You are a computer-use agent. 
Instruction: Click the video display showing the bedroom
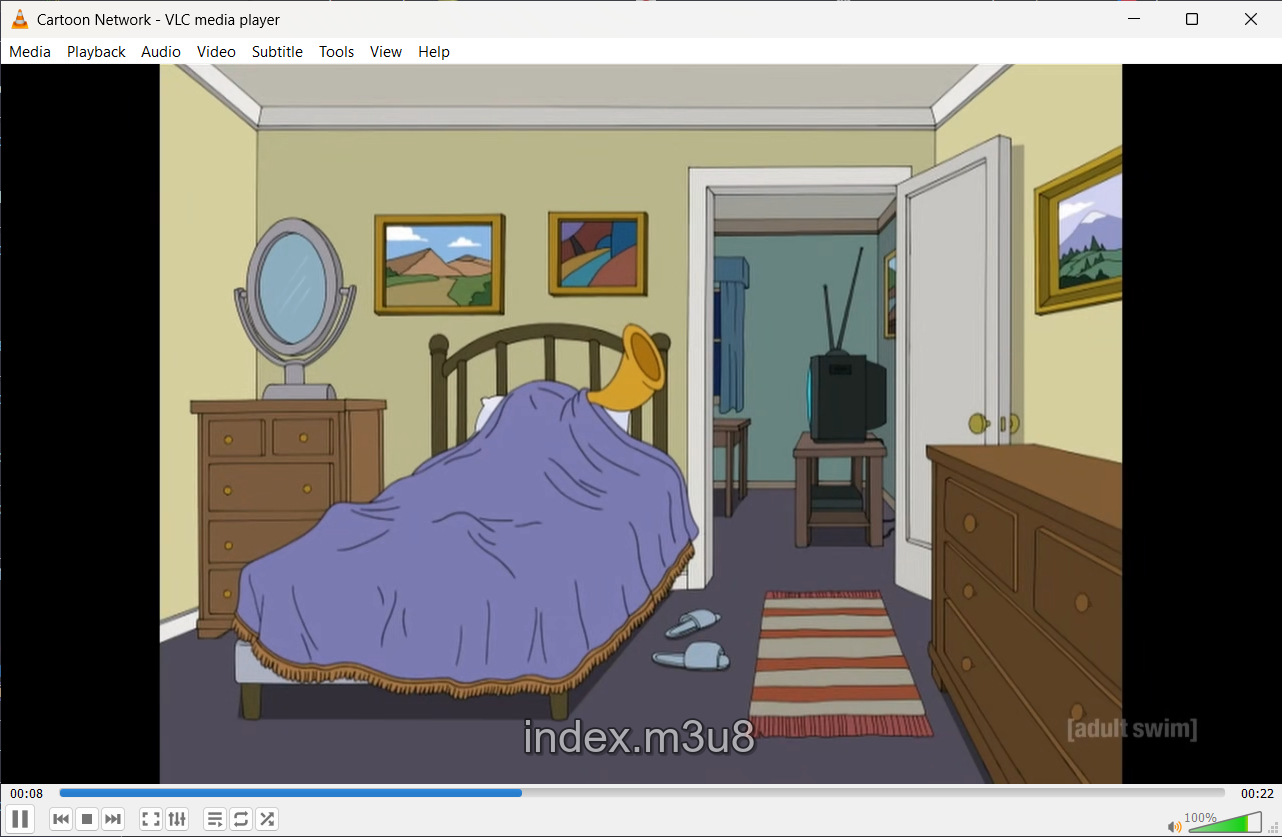point(641,424)
